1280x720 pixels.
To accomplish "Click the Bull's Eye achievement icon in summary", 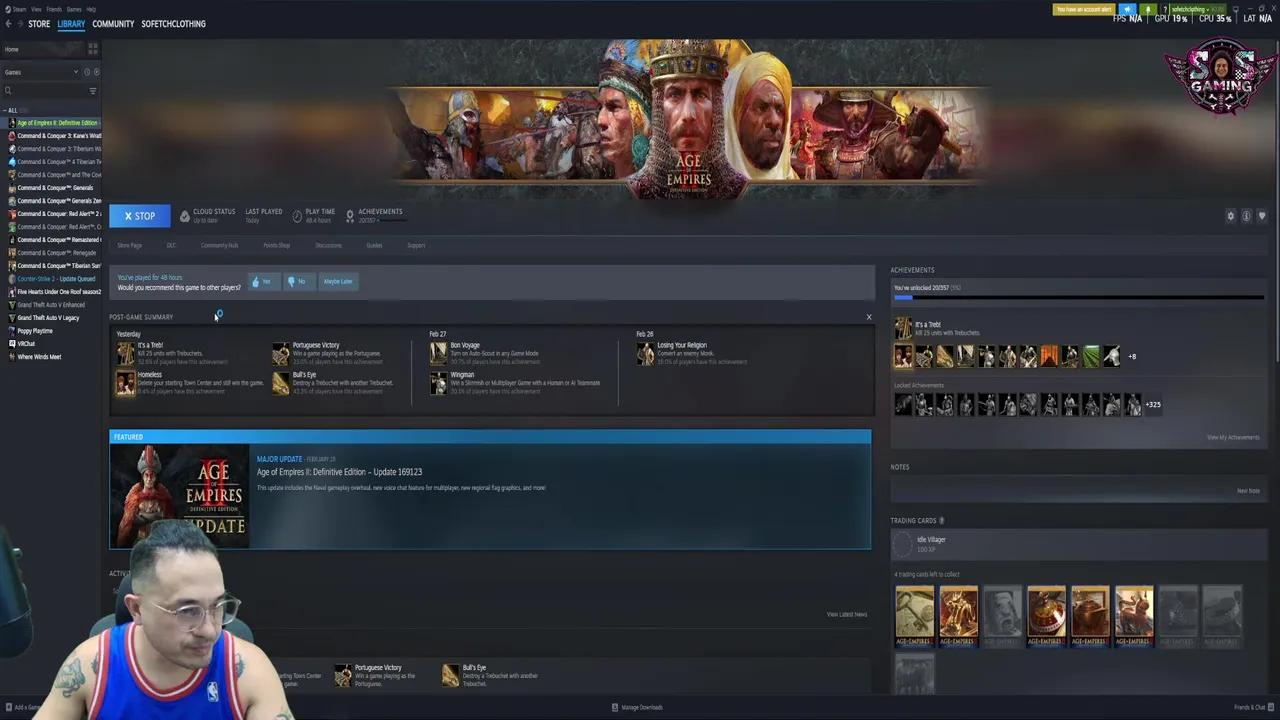I will pos(281,383).
